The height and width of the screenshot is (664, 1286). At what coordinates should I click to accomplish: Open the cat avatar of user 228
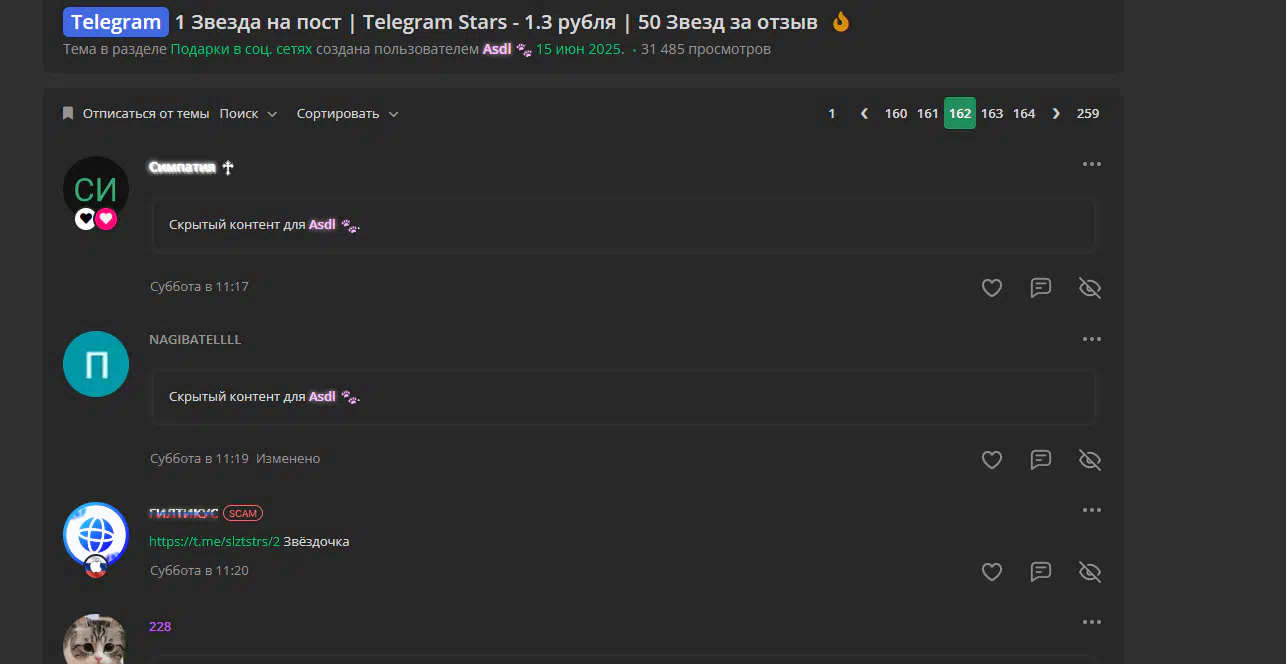point(96,640)
